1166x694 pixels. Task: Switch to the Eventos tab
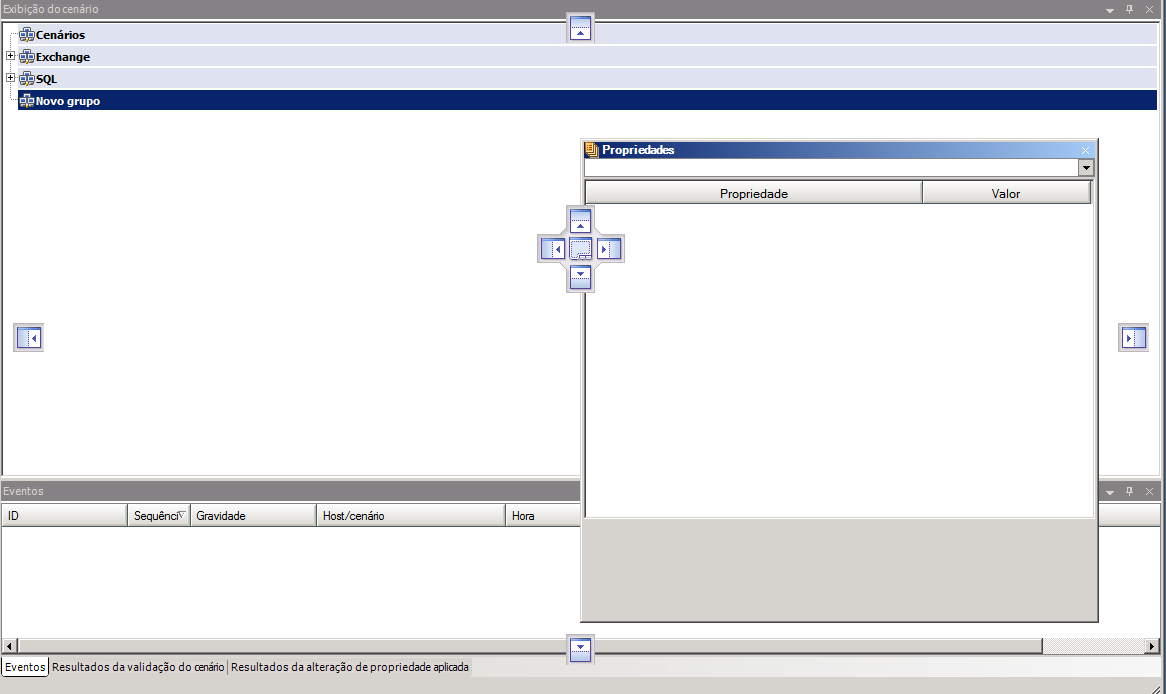(25, 666)
